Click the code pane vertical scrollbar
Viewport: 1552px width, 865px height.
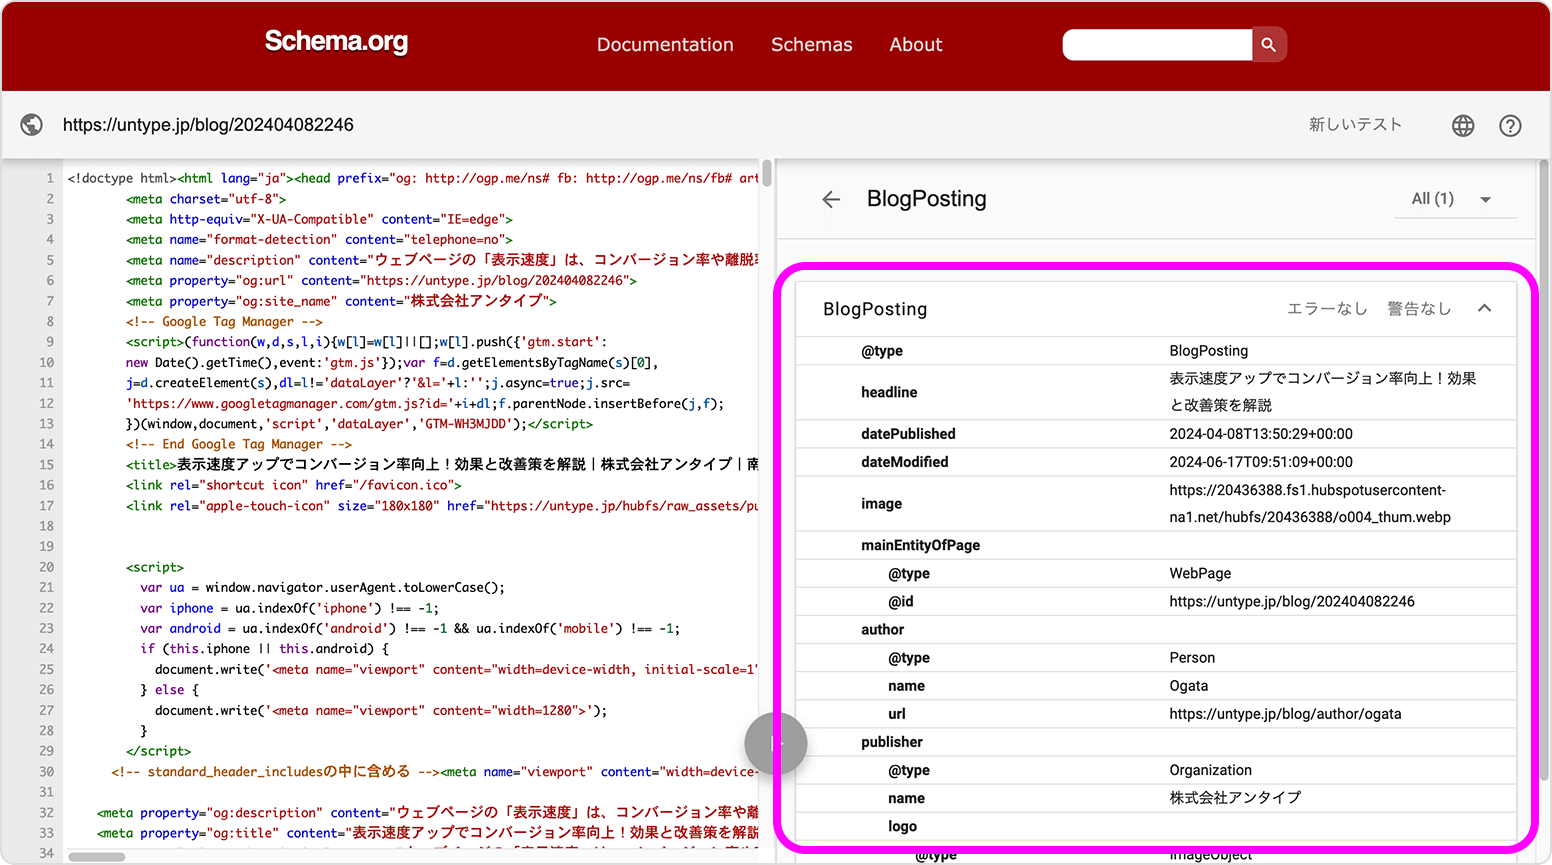pyautogui.click(x=767, y=172)
